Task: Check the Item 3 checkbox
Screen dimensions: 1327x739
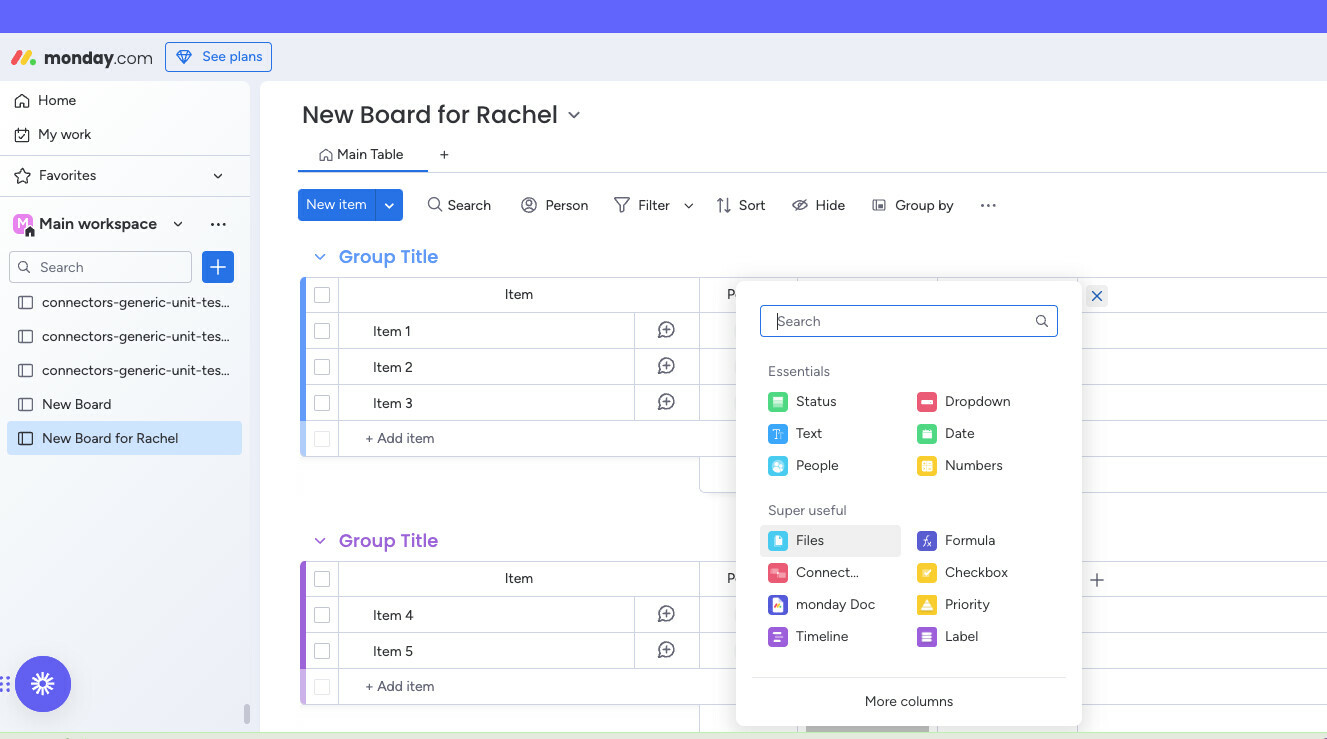Action: (x=322, y=403)
